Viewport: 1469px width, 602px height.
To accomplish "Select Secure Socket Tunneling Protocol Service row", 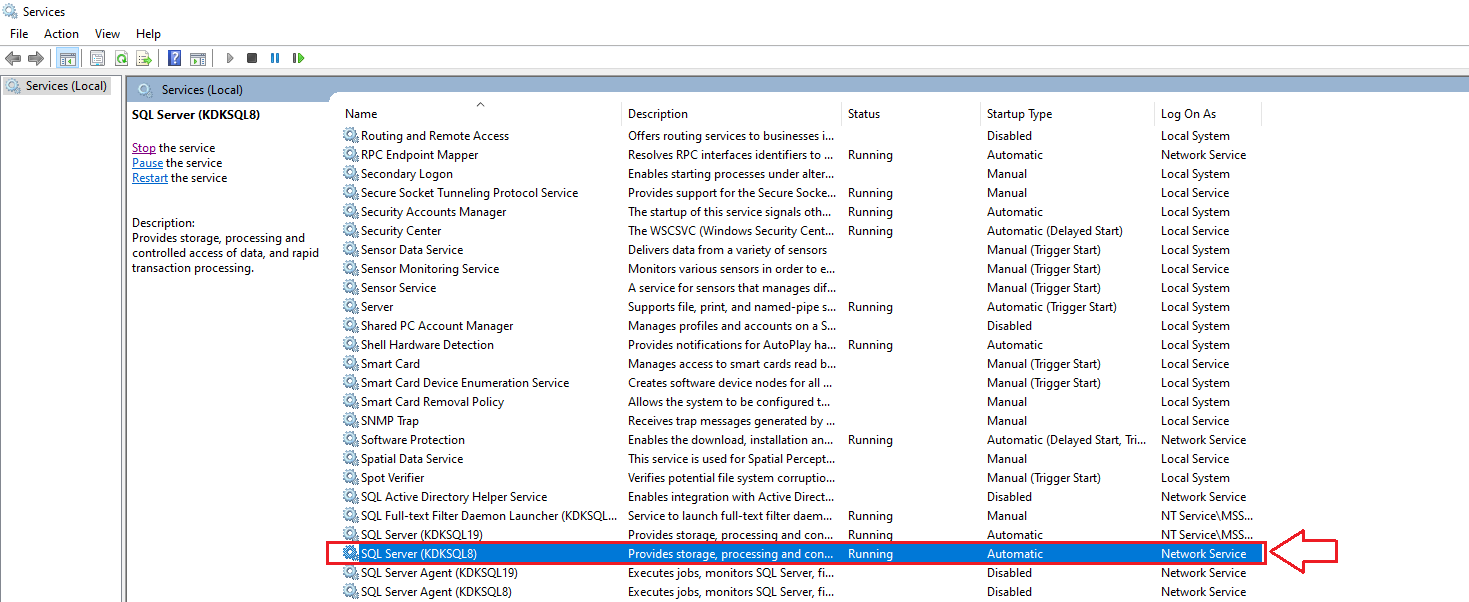I will (x=802, y=192).
